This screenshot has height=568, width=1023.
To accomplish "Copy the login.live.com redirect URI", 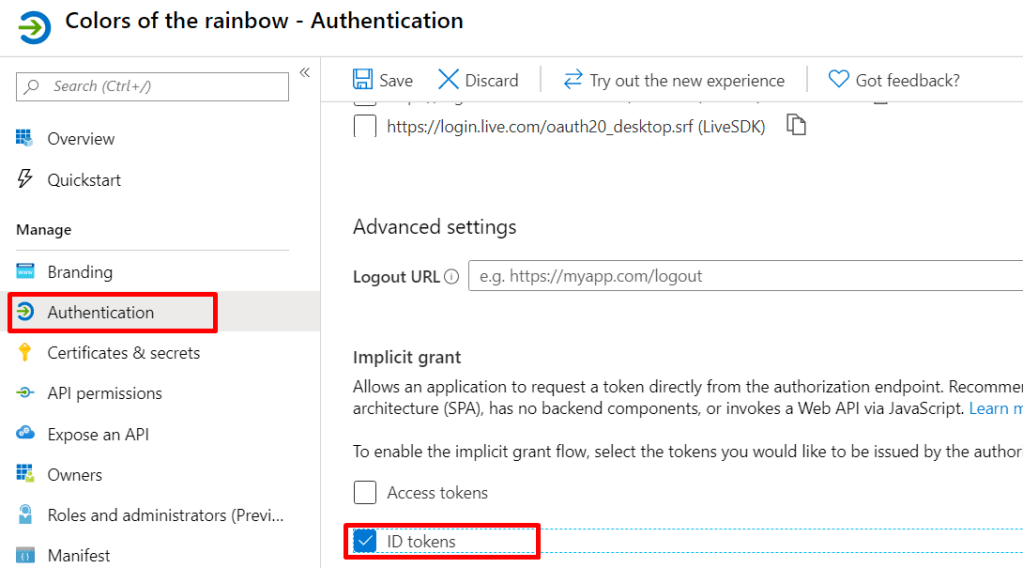I will [796, 126].
